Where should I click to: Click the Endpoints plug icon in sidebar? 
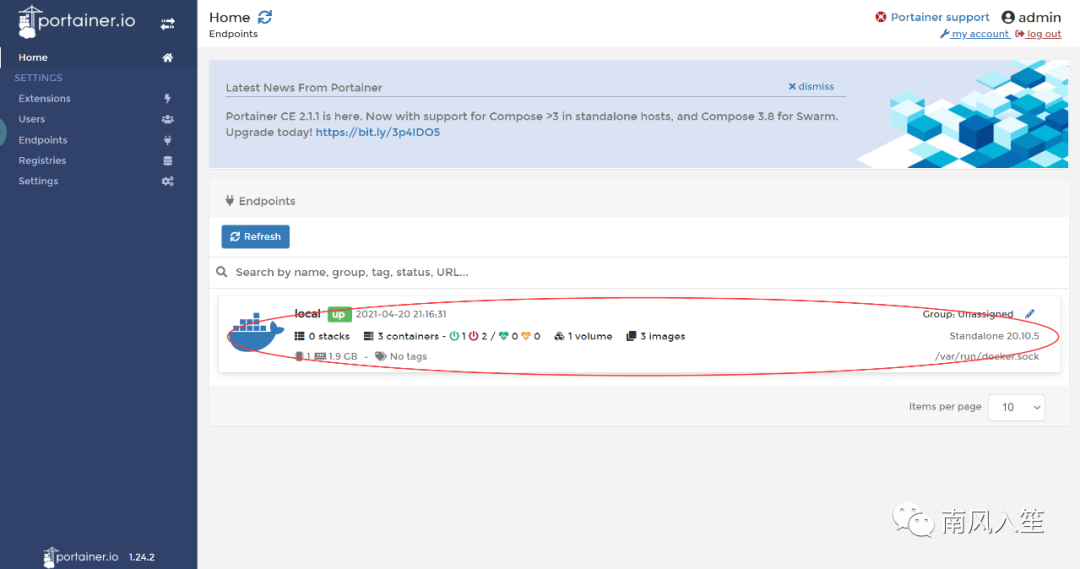(167, 140)
